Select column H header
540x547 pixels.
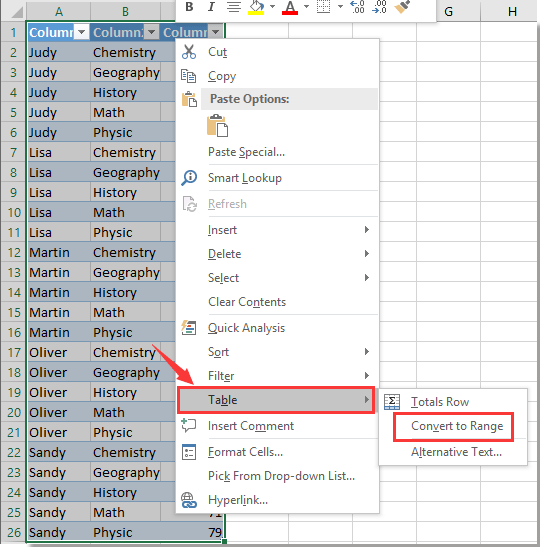(x=512, y=12)
